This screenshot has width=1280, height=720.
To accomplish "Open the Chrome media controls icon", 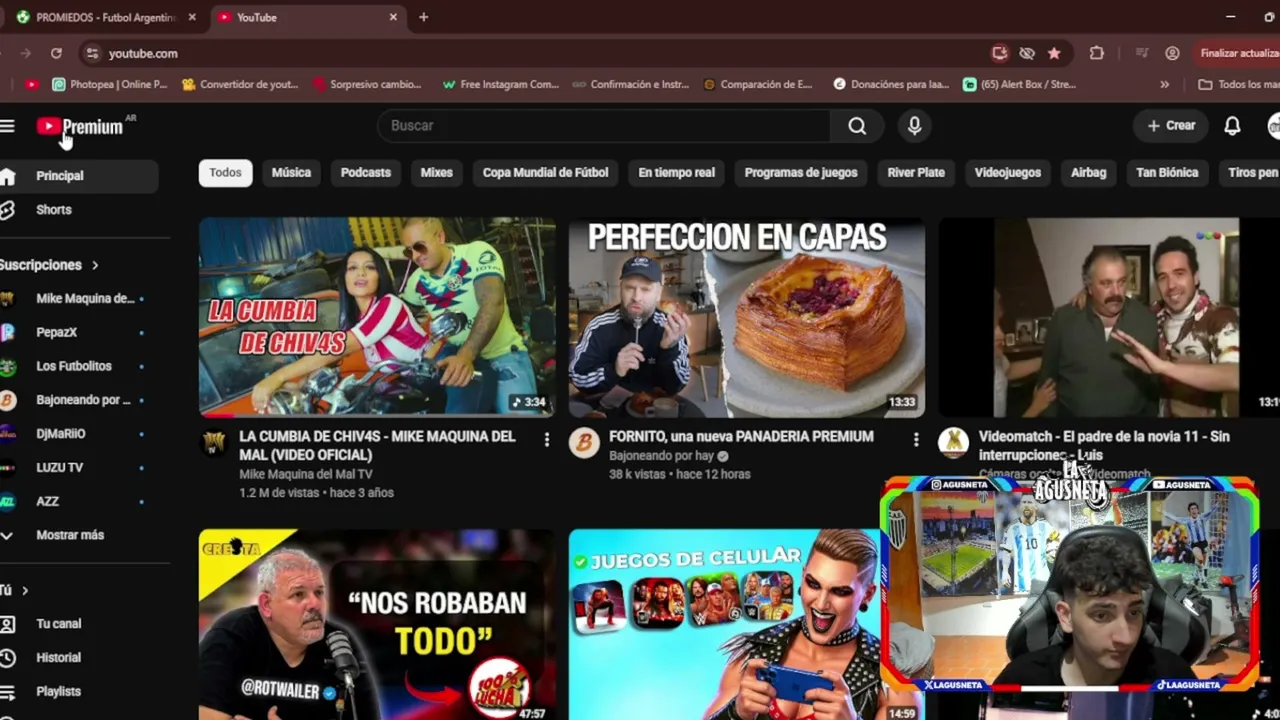I will tap(1141, 53).
